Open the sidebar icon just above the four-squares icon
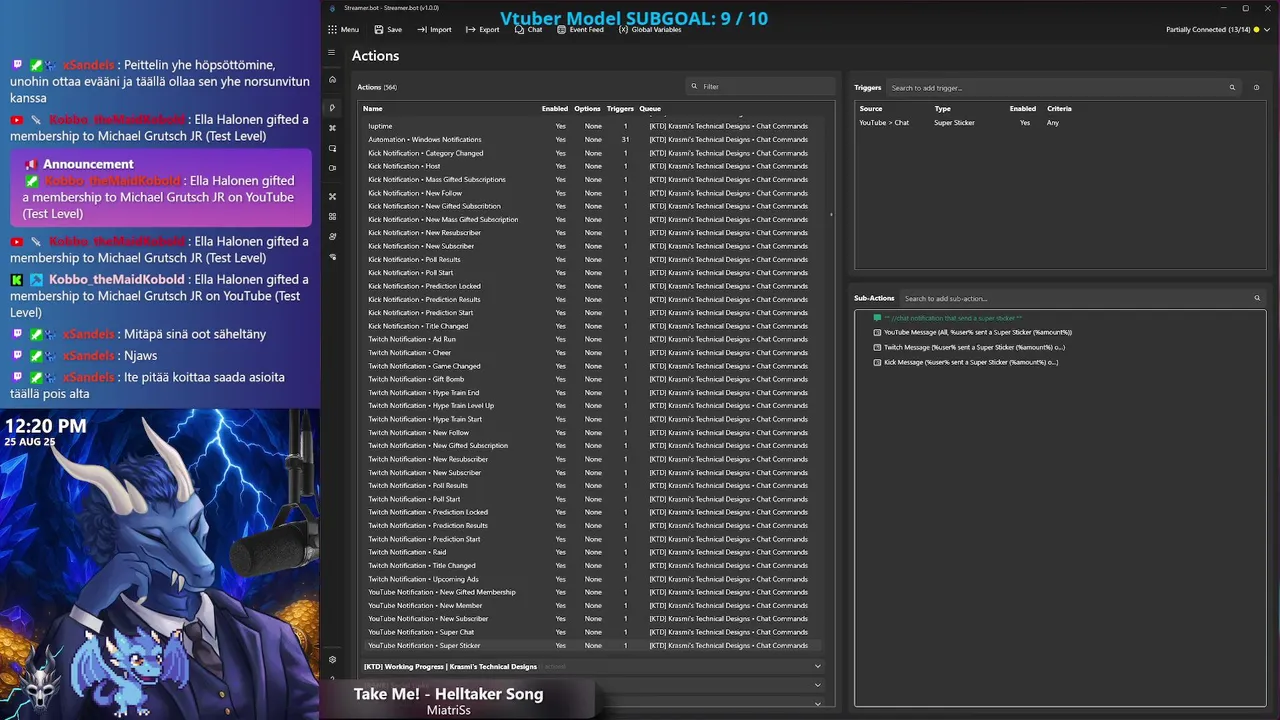 coord(332,196)
